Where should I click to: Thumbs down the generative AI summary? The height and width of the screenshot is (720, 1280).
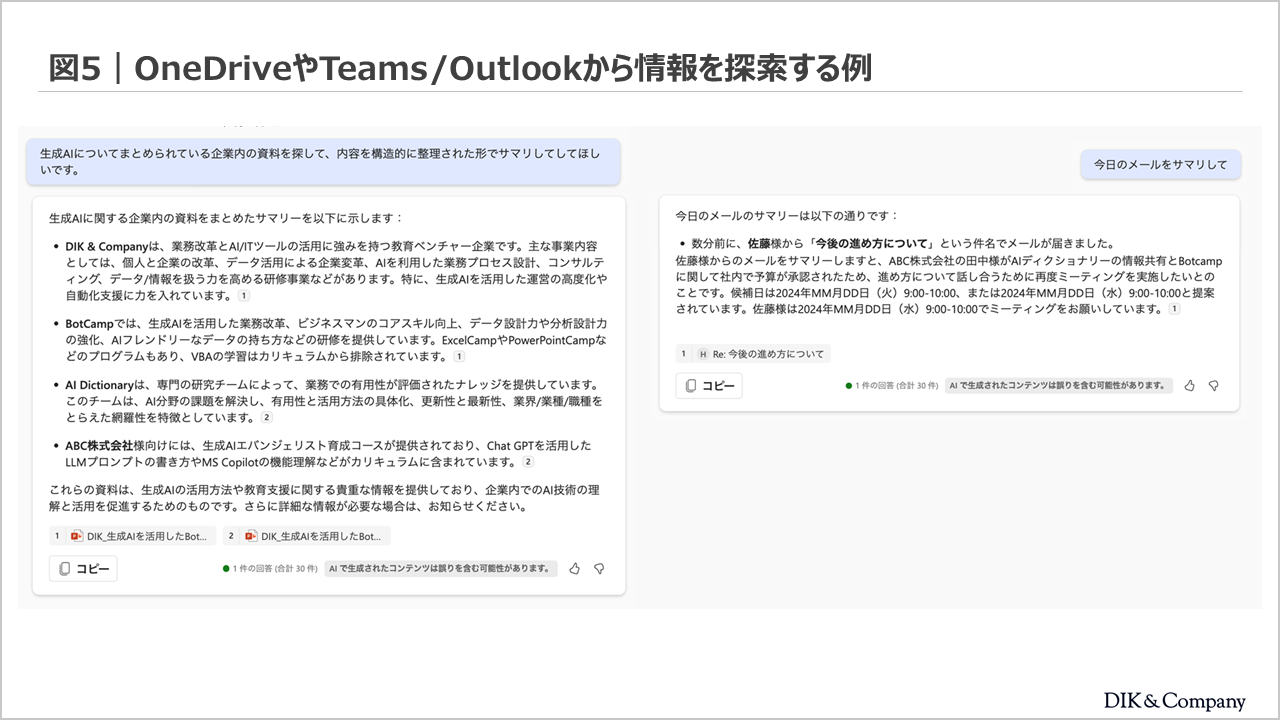click(599, 569)
